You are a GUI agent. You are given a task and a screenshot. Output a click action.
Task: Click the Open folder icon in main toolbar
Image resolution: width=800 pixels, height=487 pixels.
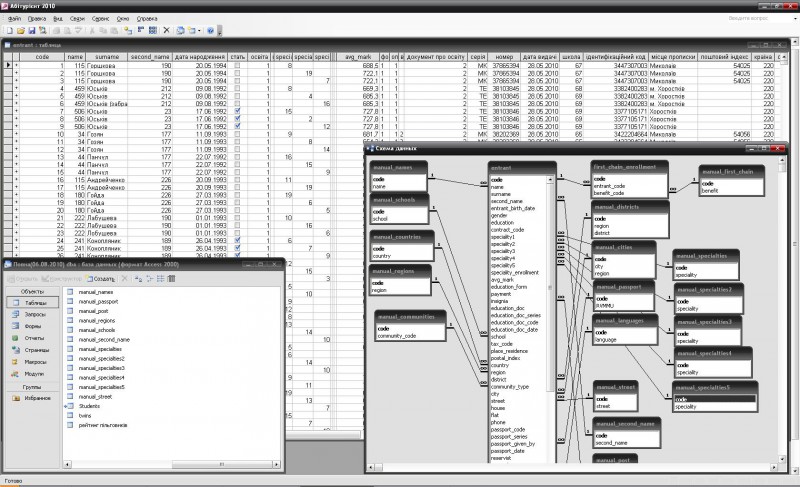[20, 31]
